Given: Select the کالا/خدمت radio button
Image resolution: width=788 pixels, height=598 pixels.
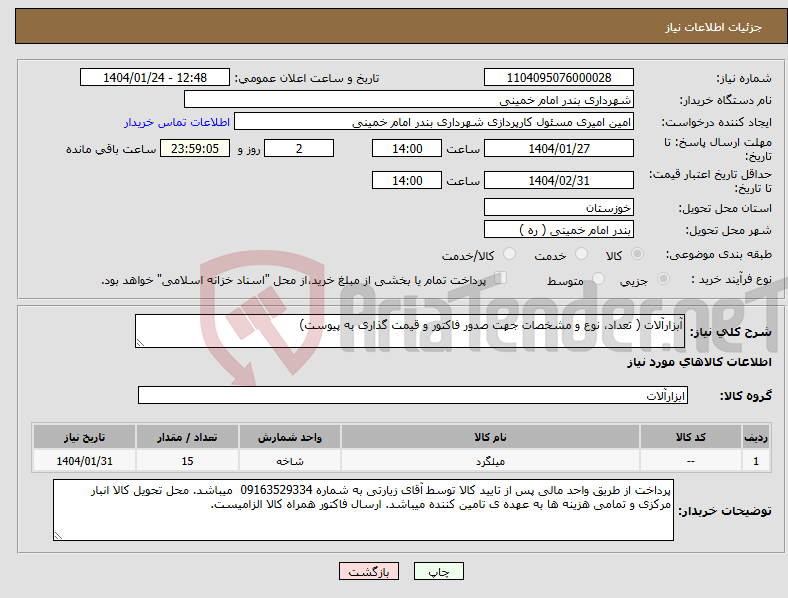Looking at the screenshot, I should tap(509, 254).
